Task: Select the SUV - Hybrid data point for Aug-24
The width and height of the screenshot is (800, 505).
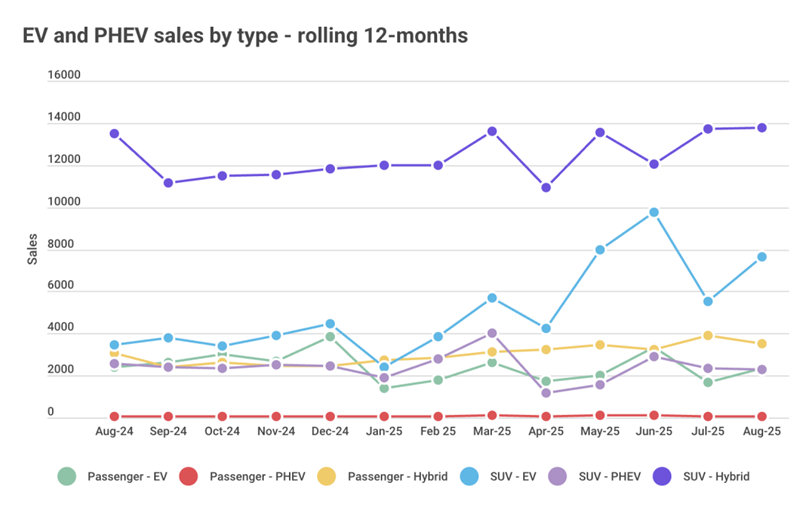Action: tap(114, 133)
